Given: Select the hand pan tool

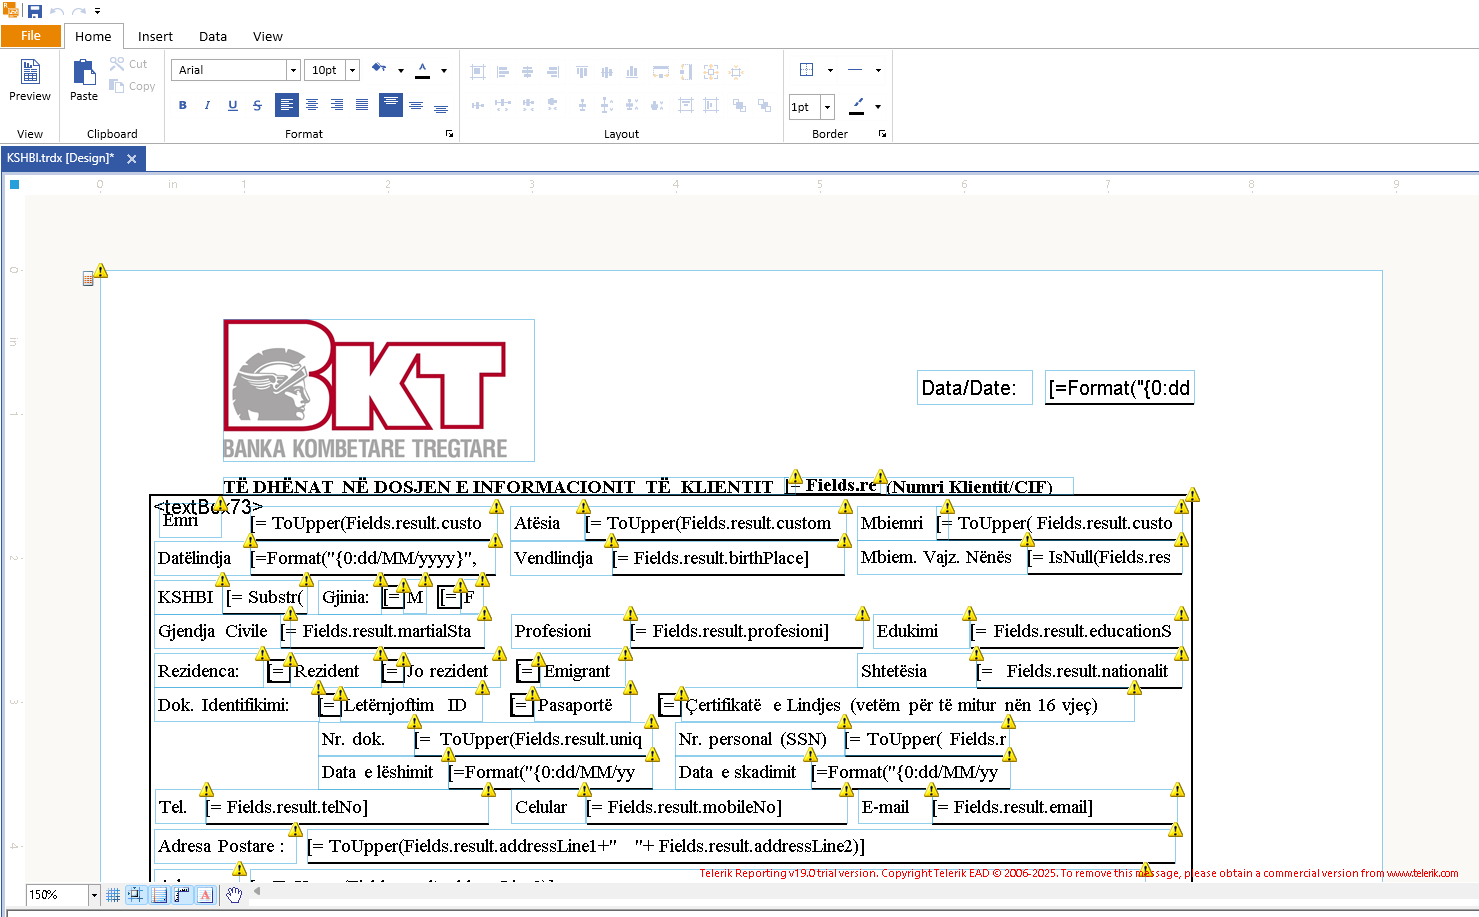Looking at the screenshot, I should [x=234, y=895].
